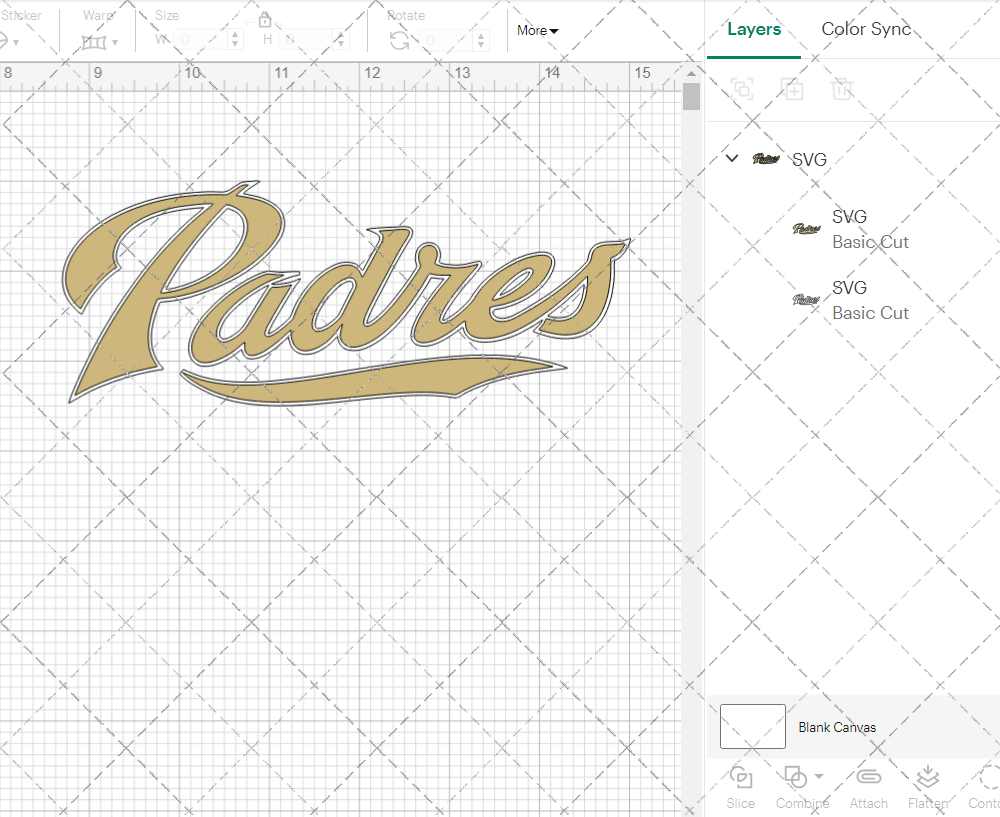Collapse the SVG group chevron
1000x817 pixels.
[732, 158]
